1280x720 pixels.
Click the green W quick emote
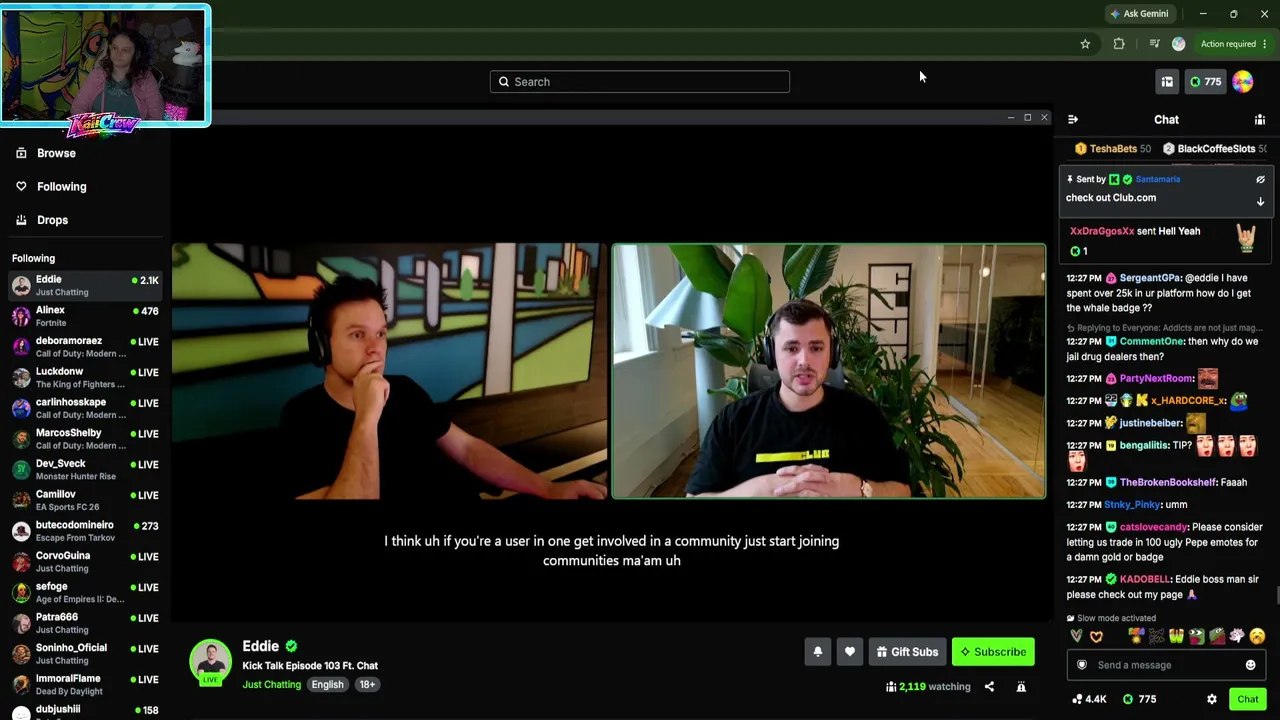click(1176, 636)
